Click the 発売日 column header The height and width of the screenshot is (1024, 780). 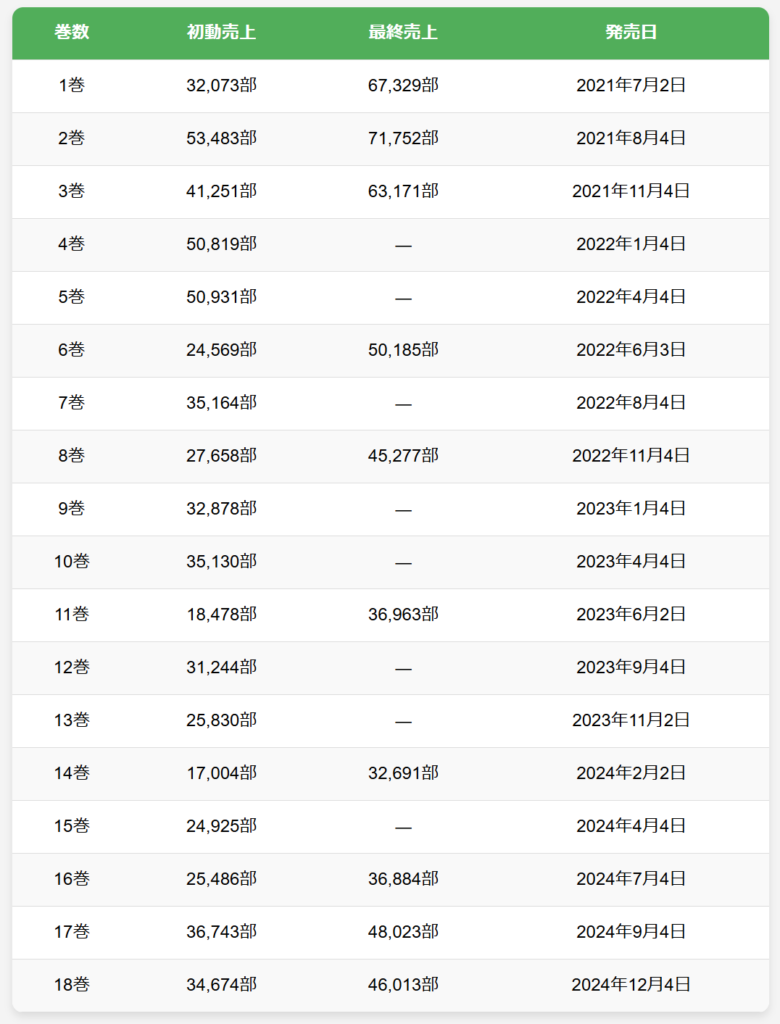pos(631,32)
